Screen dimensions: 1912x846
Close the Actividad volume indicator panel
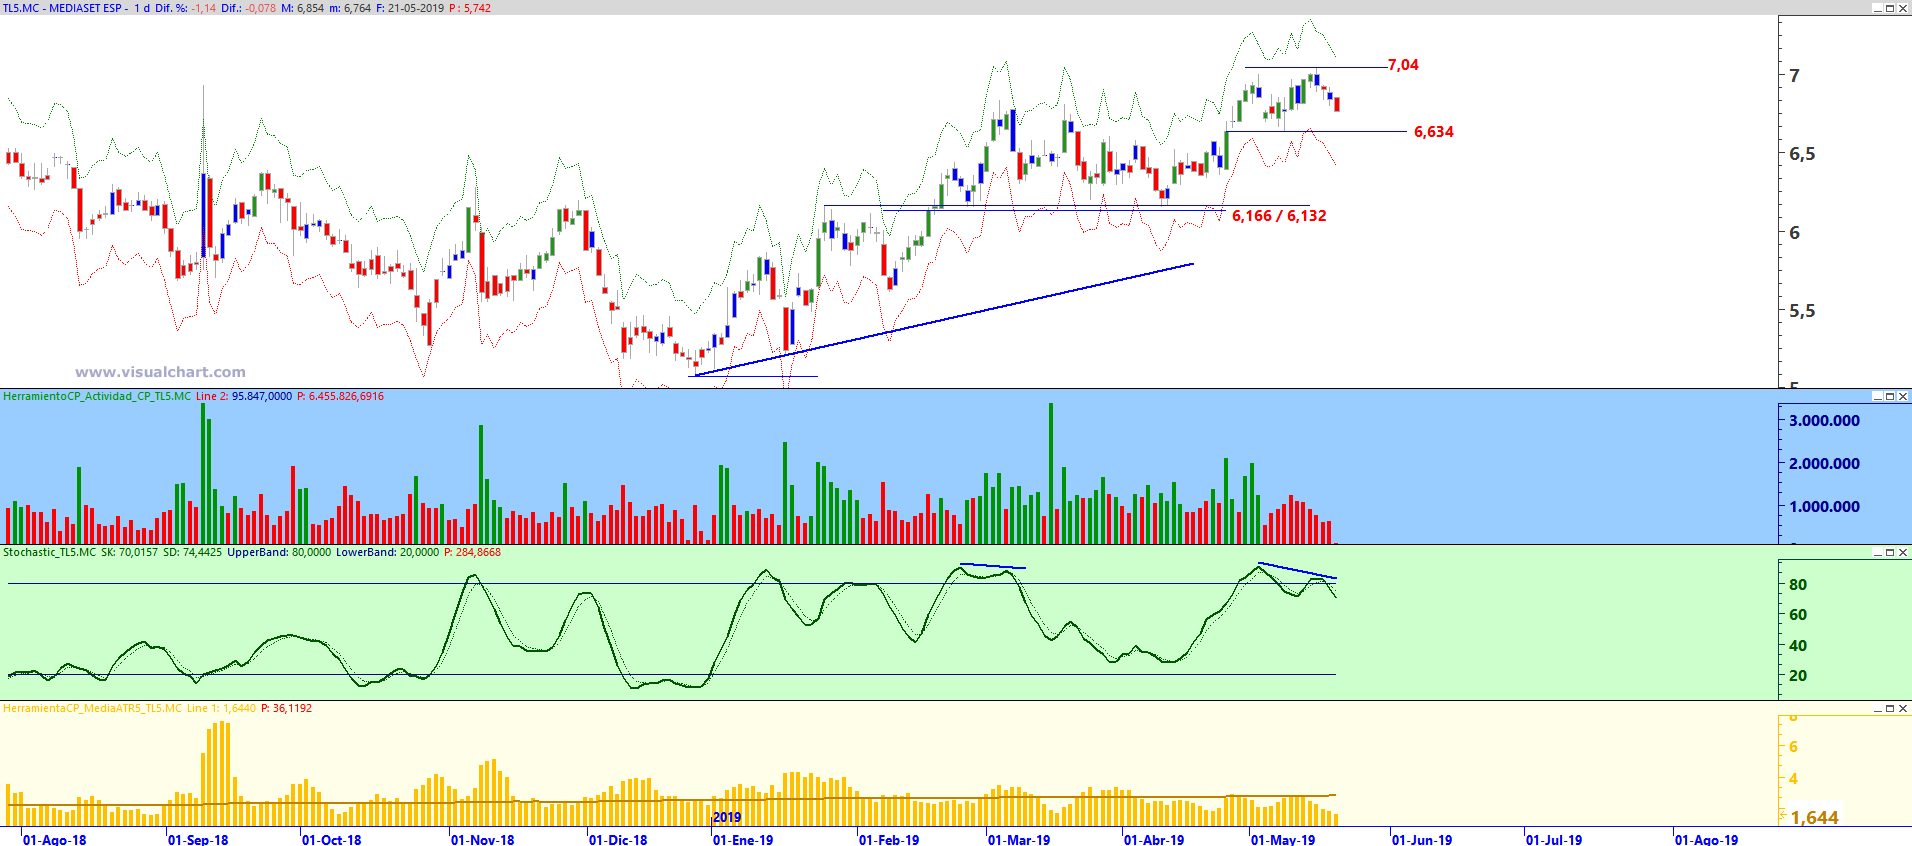[1903, 396]
